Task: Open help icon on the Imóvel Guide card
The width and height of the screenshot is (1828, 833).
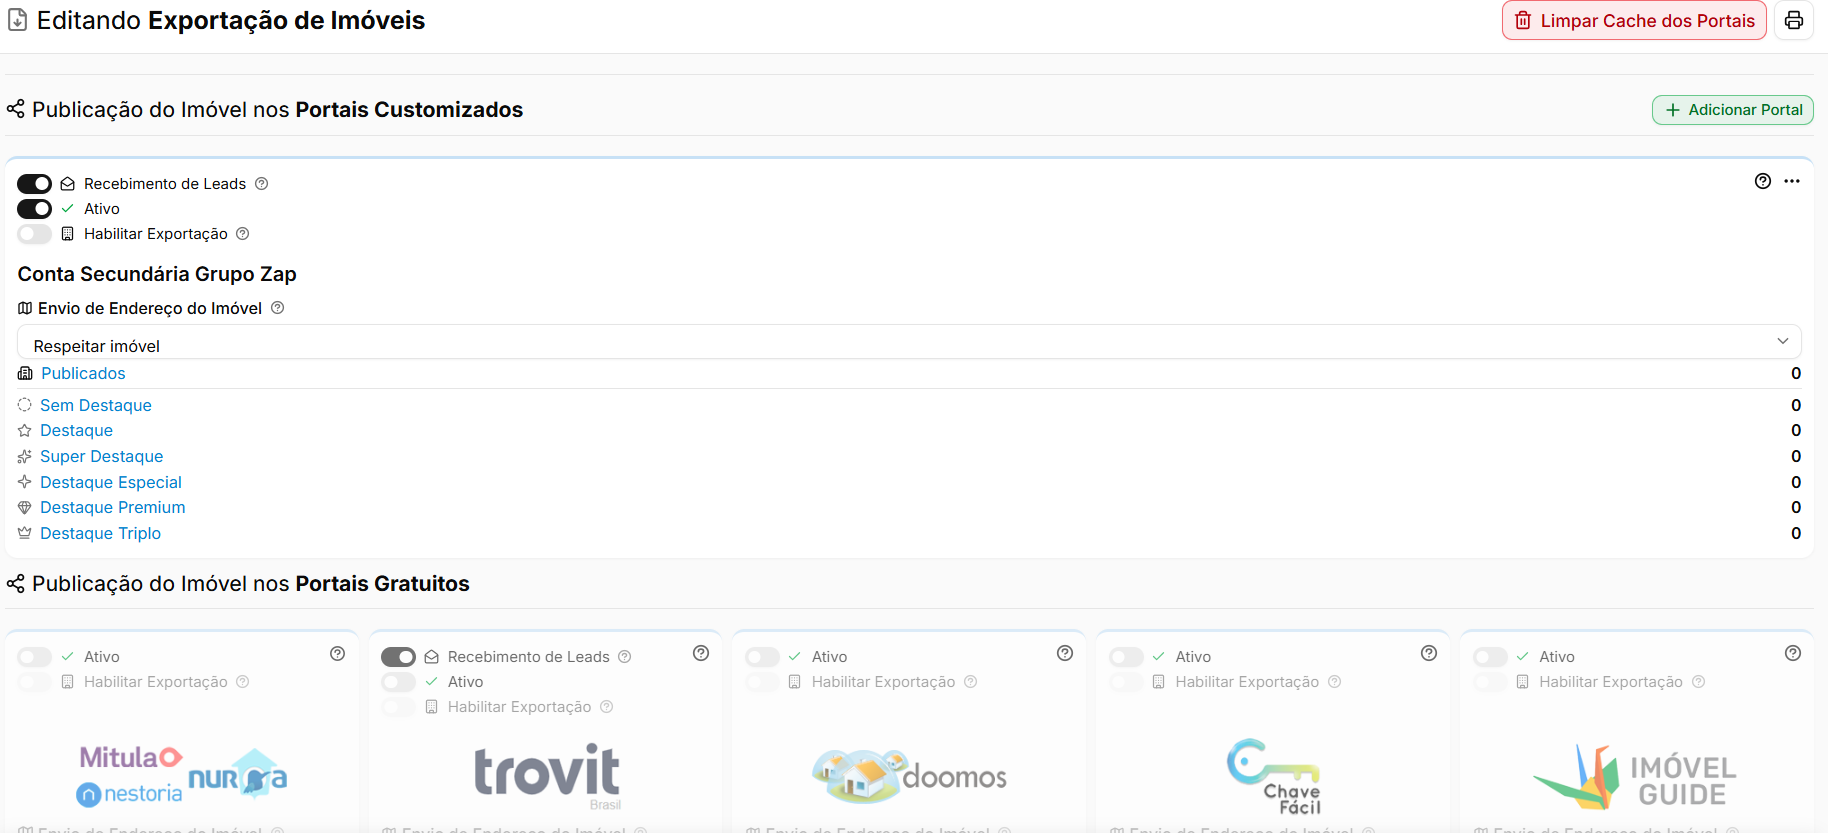Action: pyautogui.click(x=1793, y=653)
